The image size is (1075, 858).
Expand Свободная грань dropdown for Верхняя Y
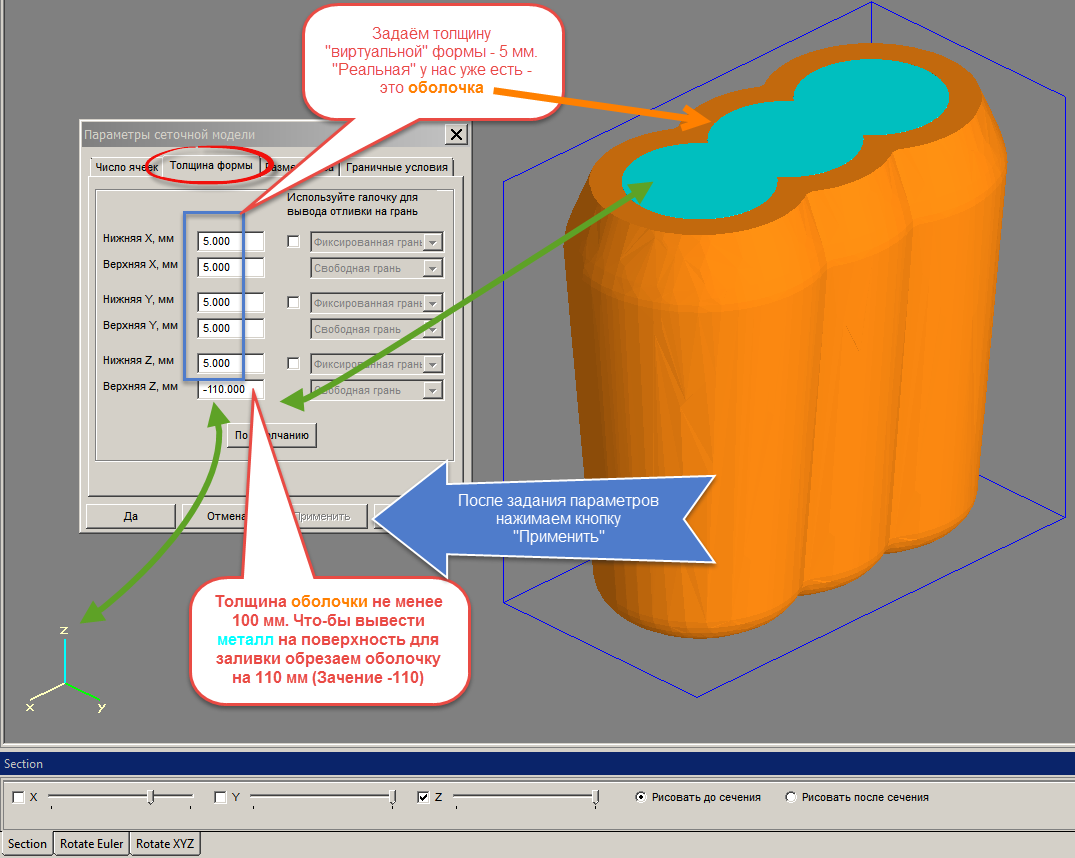coord(377,329)
